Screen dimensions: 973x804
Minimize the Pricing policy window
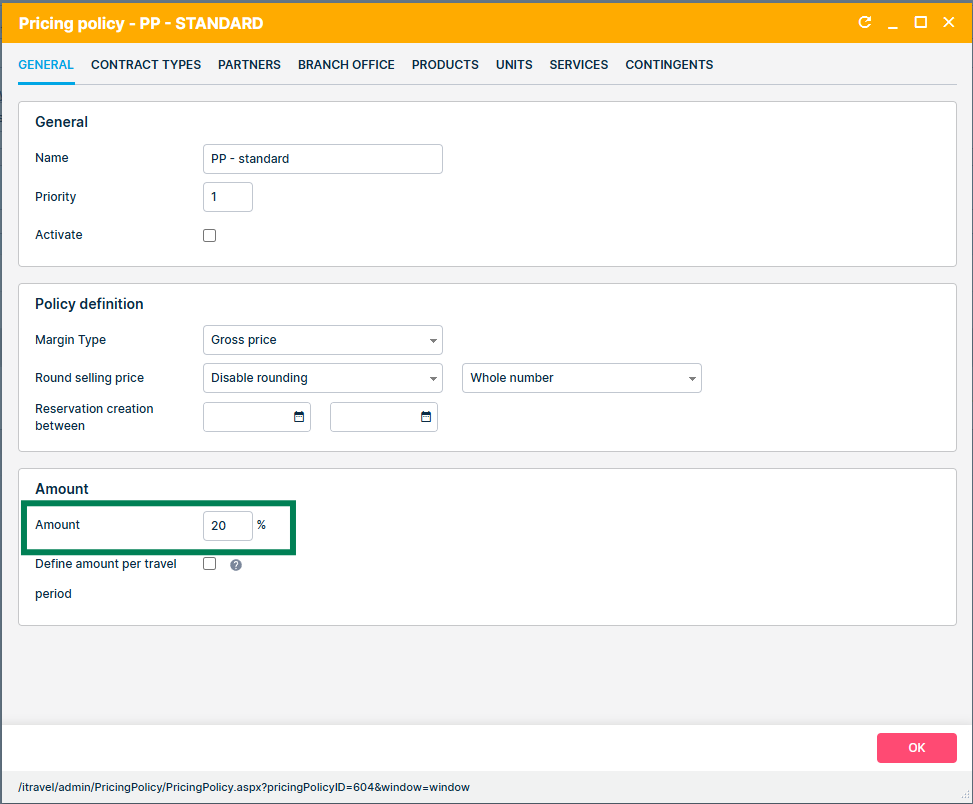click(x=892, y=22)
